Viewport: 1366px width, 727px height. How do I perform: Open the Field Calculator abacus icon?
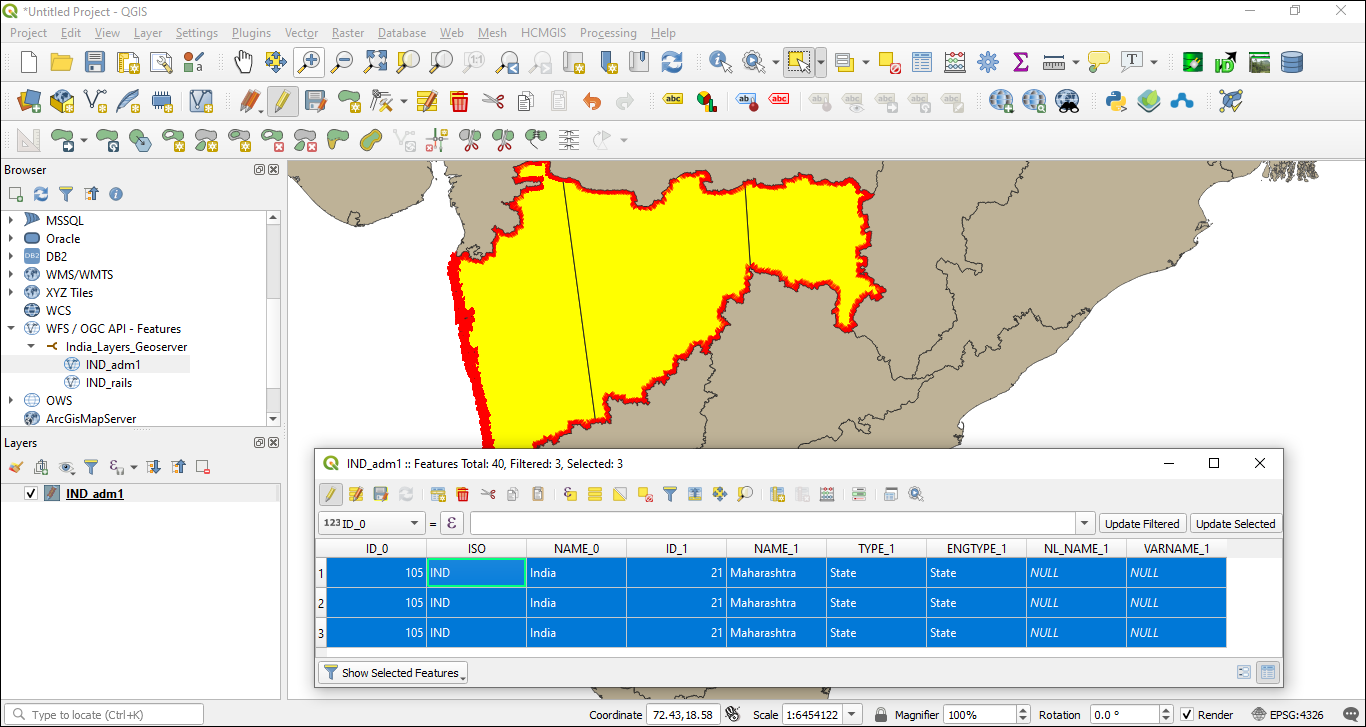tap(955, 62)
